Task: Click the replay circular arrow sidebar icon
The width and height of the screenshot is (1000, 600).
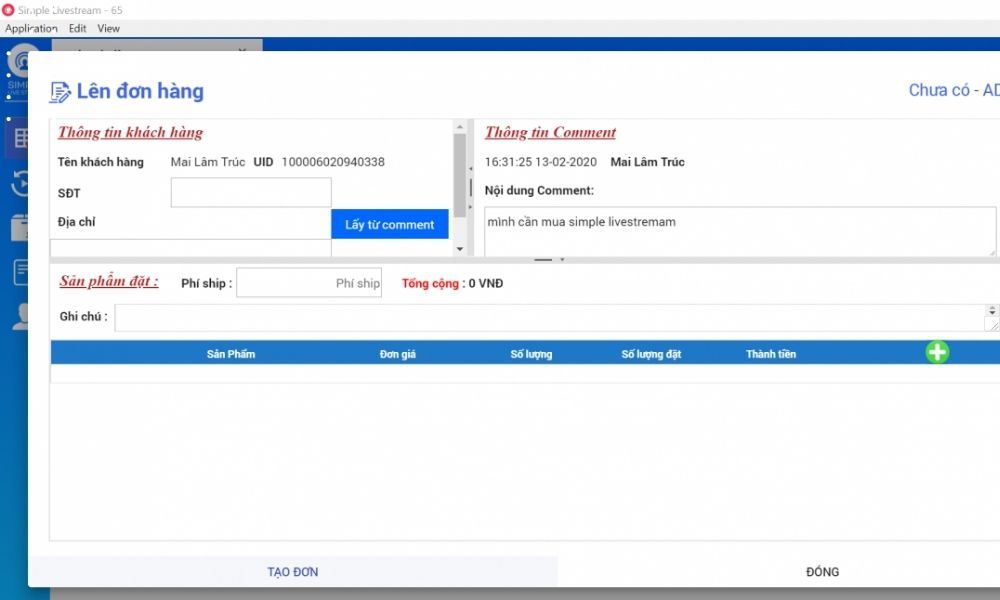Action: pos(19,183)
